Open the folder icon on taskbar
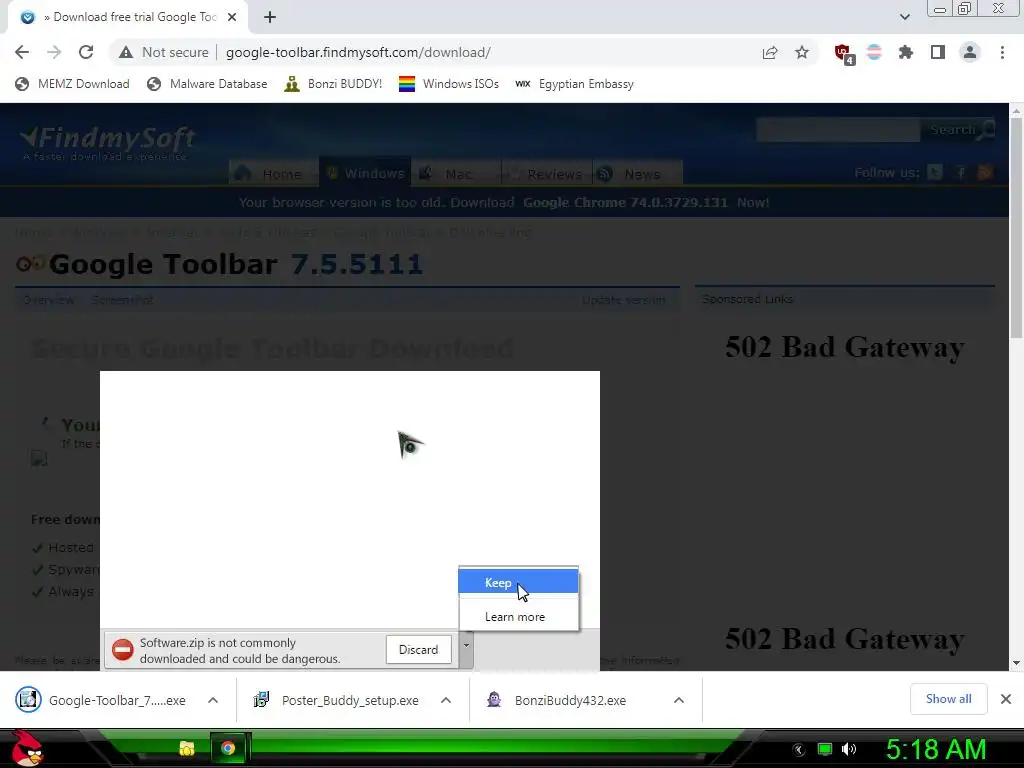Viewport: 1024px width, 768px height. click(187, 748)
